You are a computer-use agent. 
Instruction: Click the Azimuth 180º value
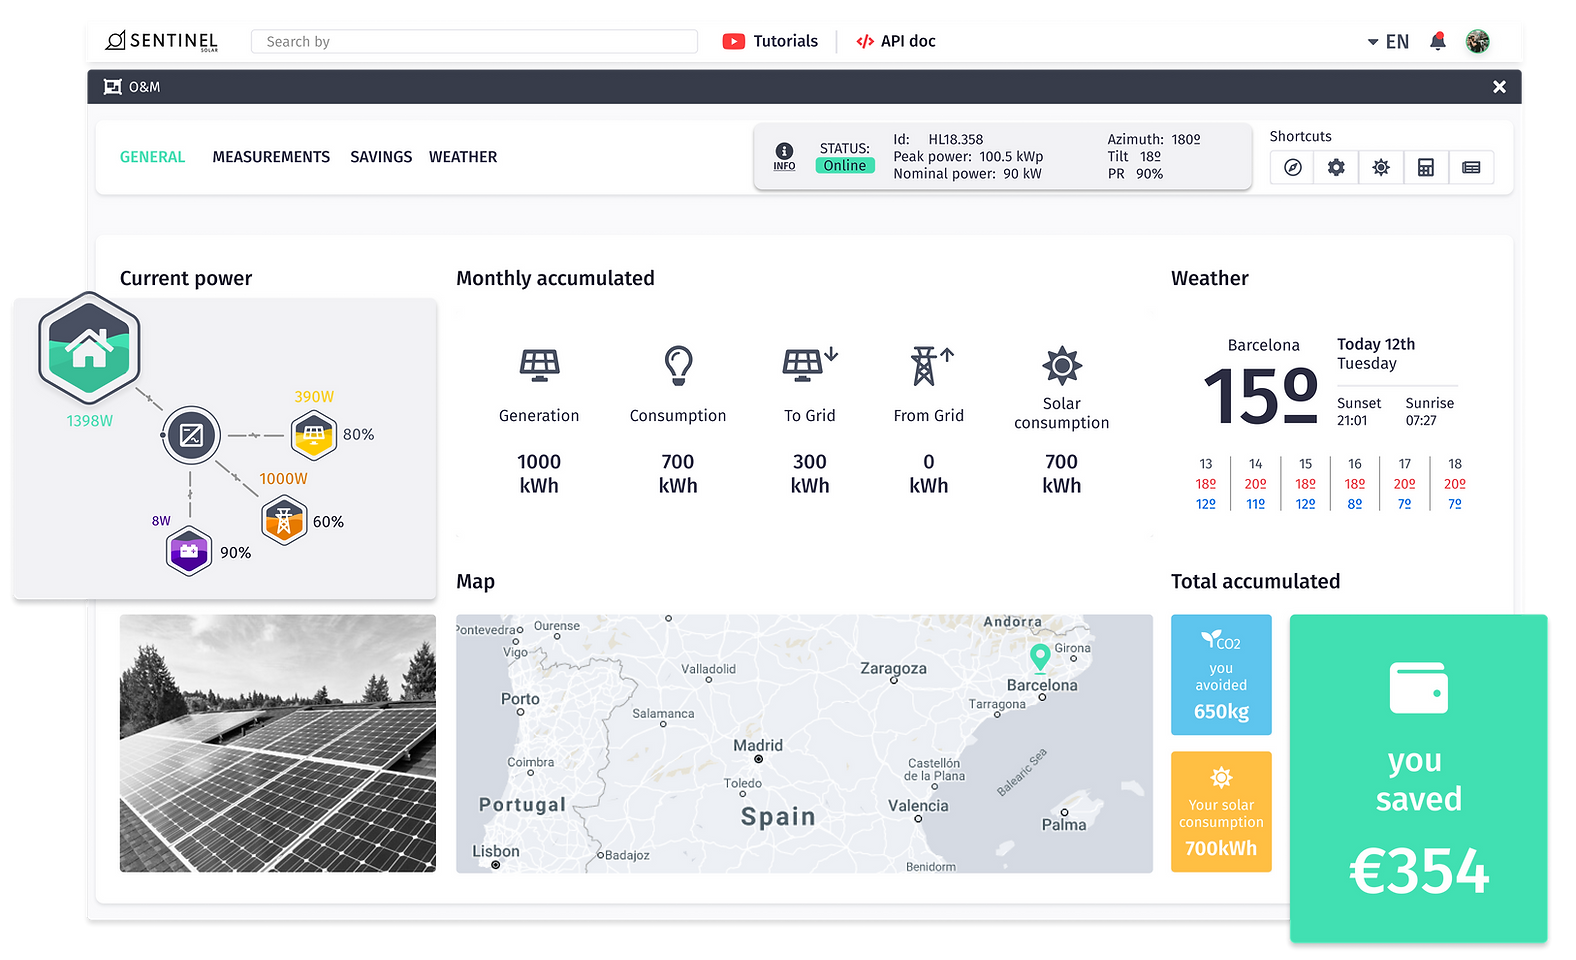[1186, 140]
